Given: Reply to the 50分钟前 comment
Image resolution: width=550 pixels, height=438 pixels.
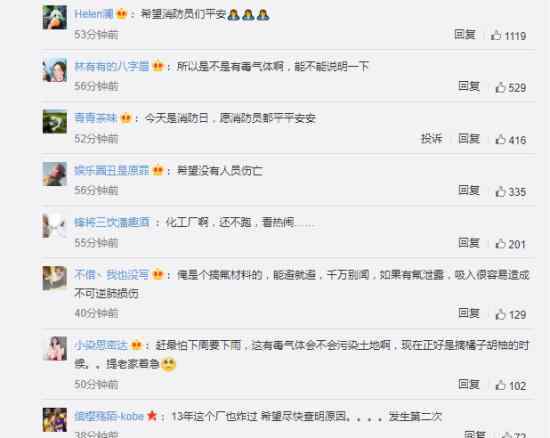Looking at the screenshot, I should (x=469, y=384).
